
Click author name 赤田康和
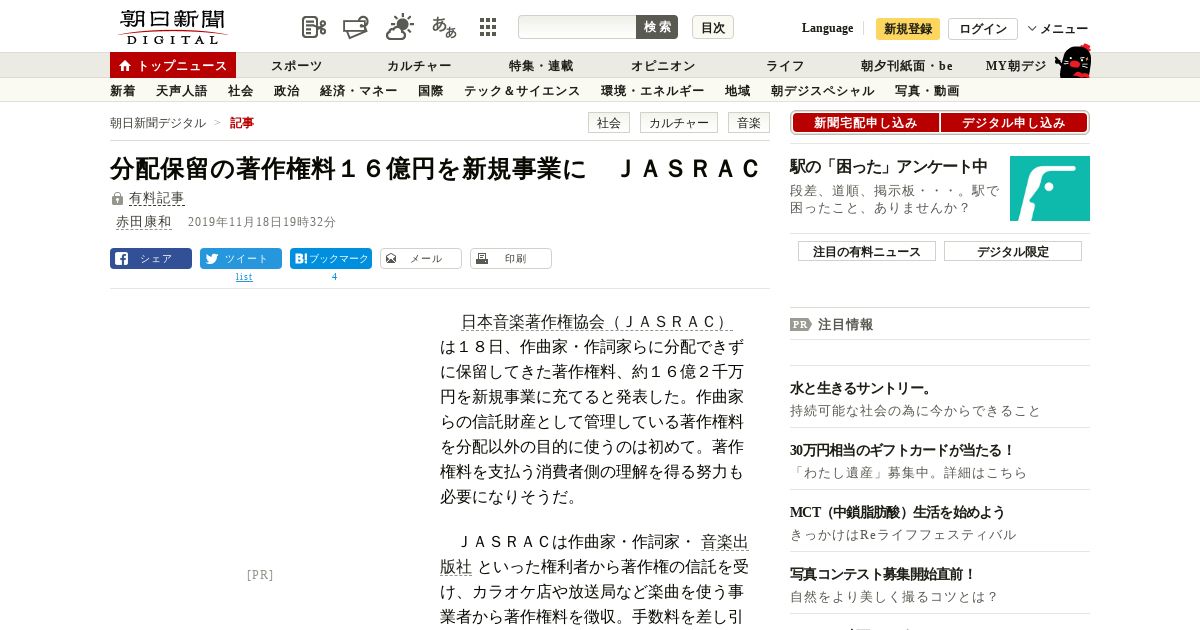pos(143,222)
